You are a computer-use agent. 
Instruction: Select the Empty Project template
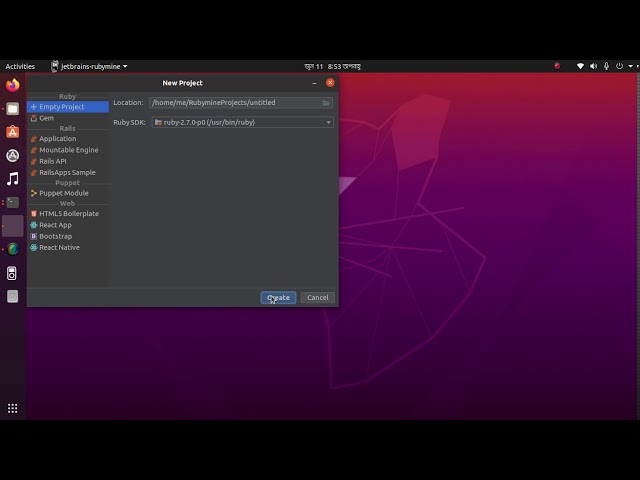pyautogui.click(x=68, y=107)
